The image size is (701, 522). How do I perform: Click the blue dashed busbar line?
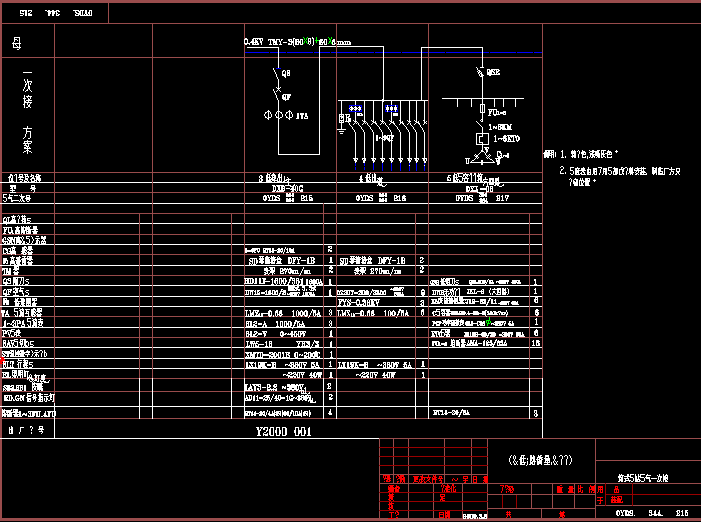click(x=393, y=53)
